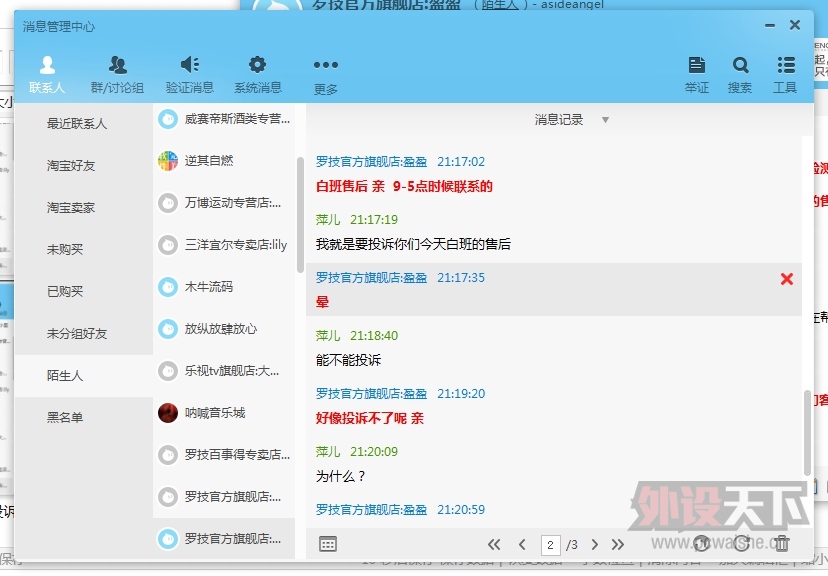Switch to 群/讨论组 tab
Screen dimensions: 828x576
(117, 74)
